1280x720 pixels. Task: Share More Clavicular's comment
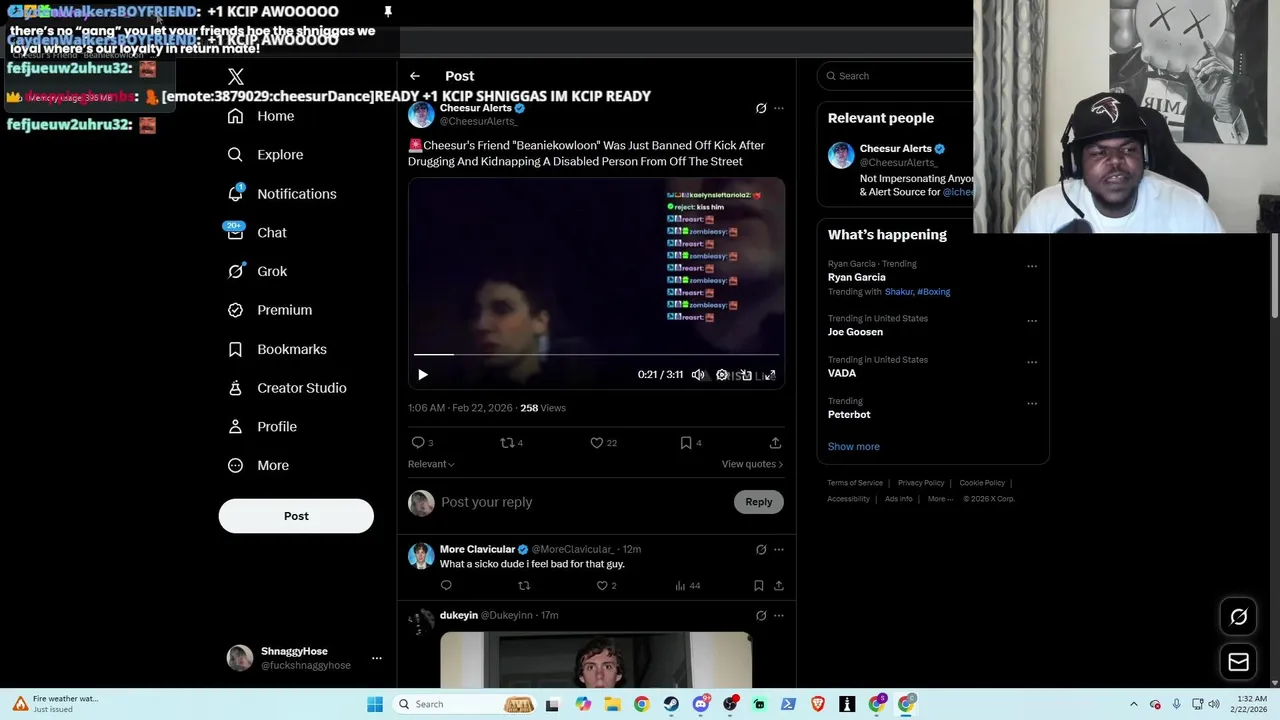779,586
